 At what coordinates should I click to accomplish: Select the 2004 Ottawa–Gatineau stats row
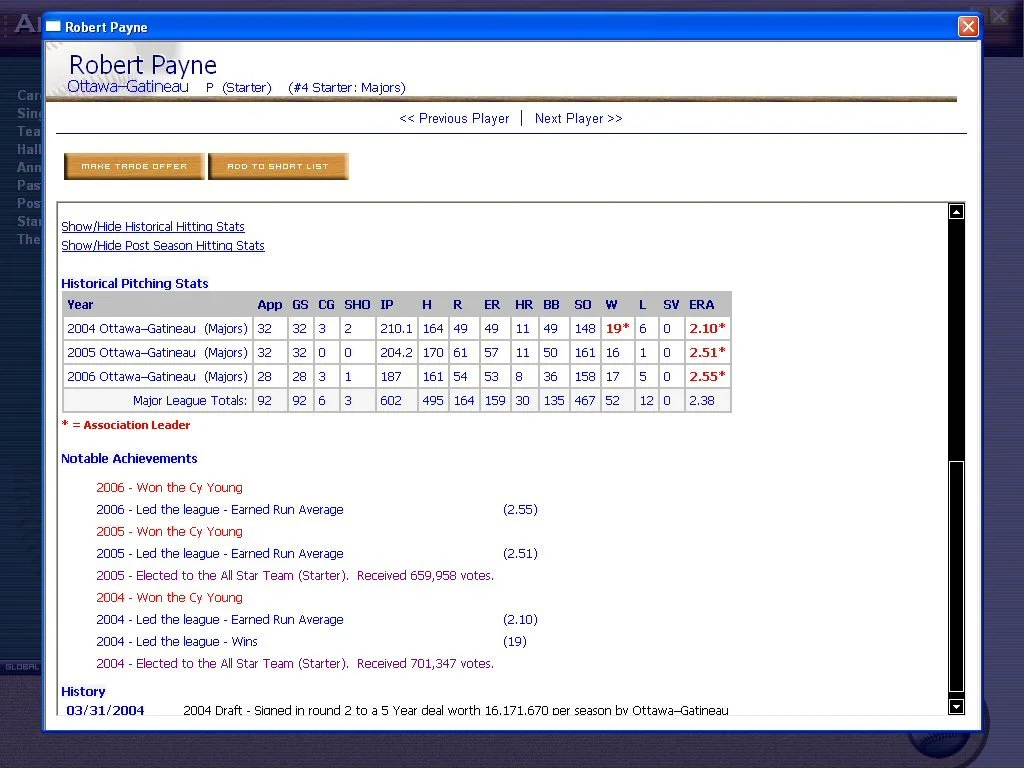coord(157,328)
